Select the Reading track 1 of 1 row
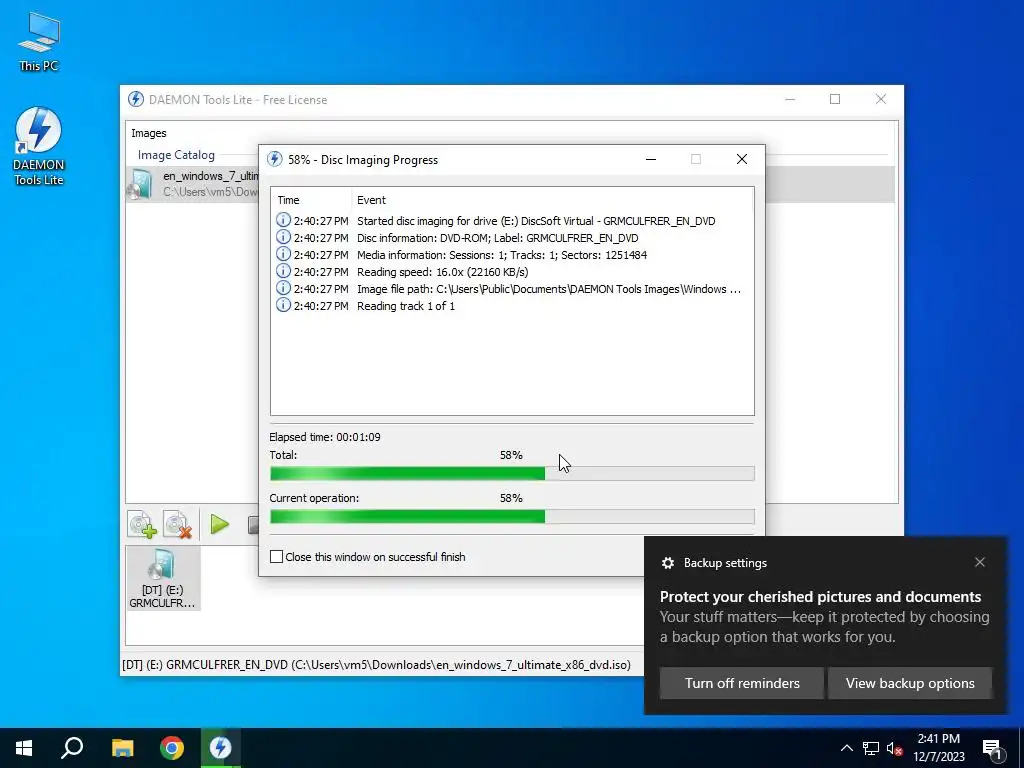 click(x=512, y=306)
